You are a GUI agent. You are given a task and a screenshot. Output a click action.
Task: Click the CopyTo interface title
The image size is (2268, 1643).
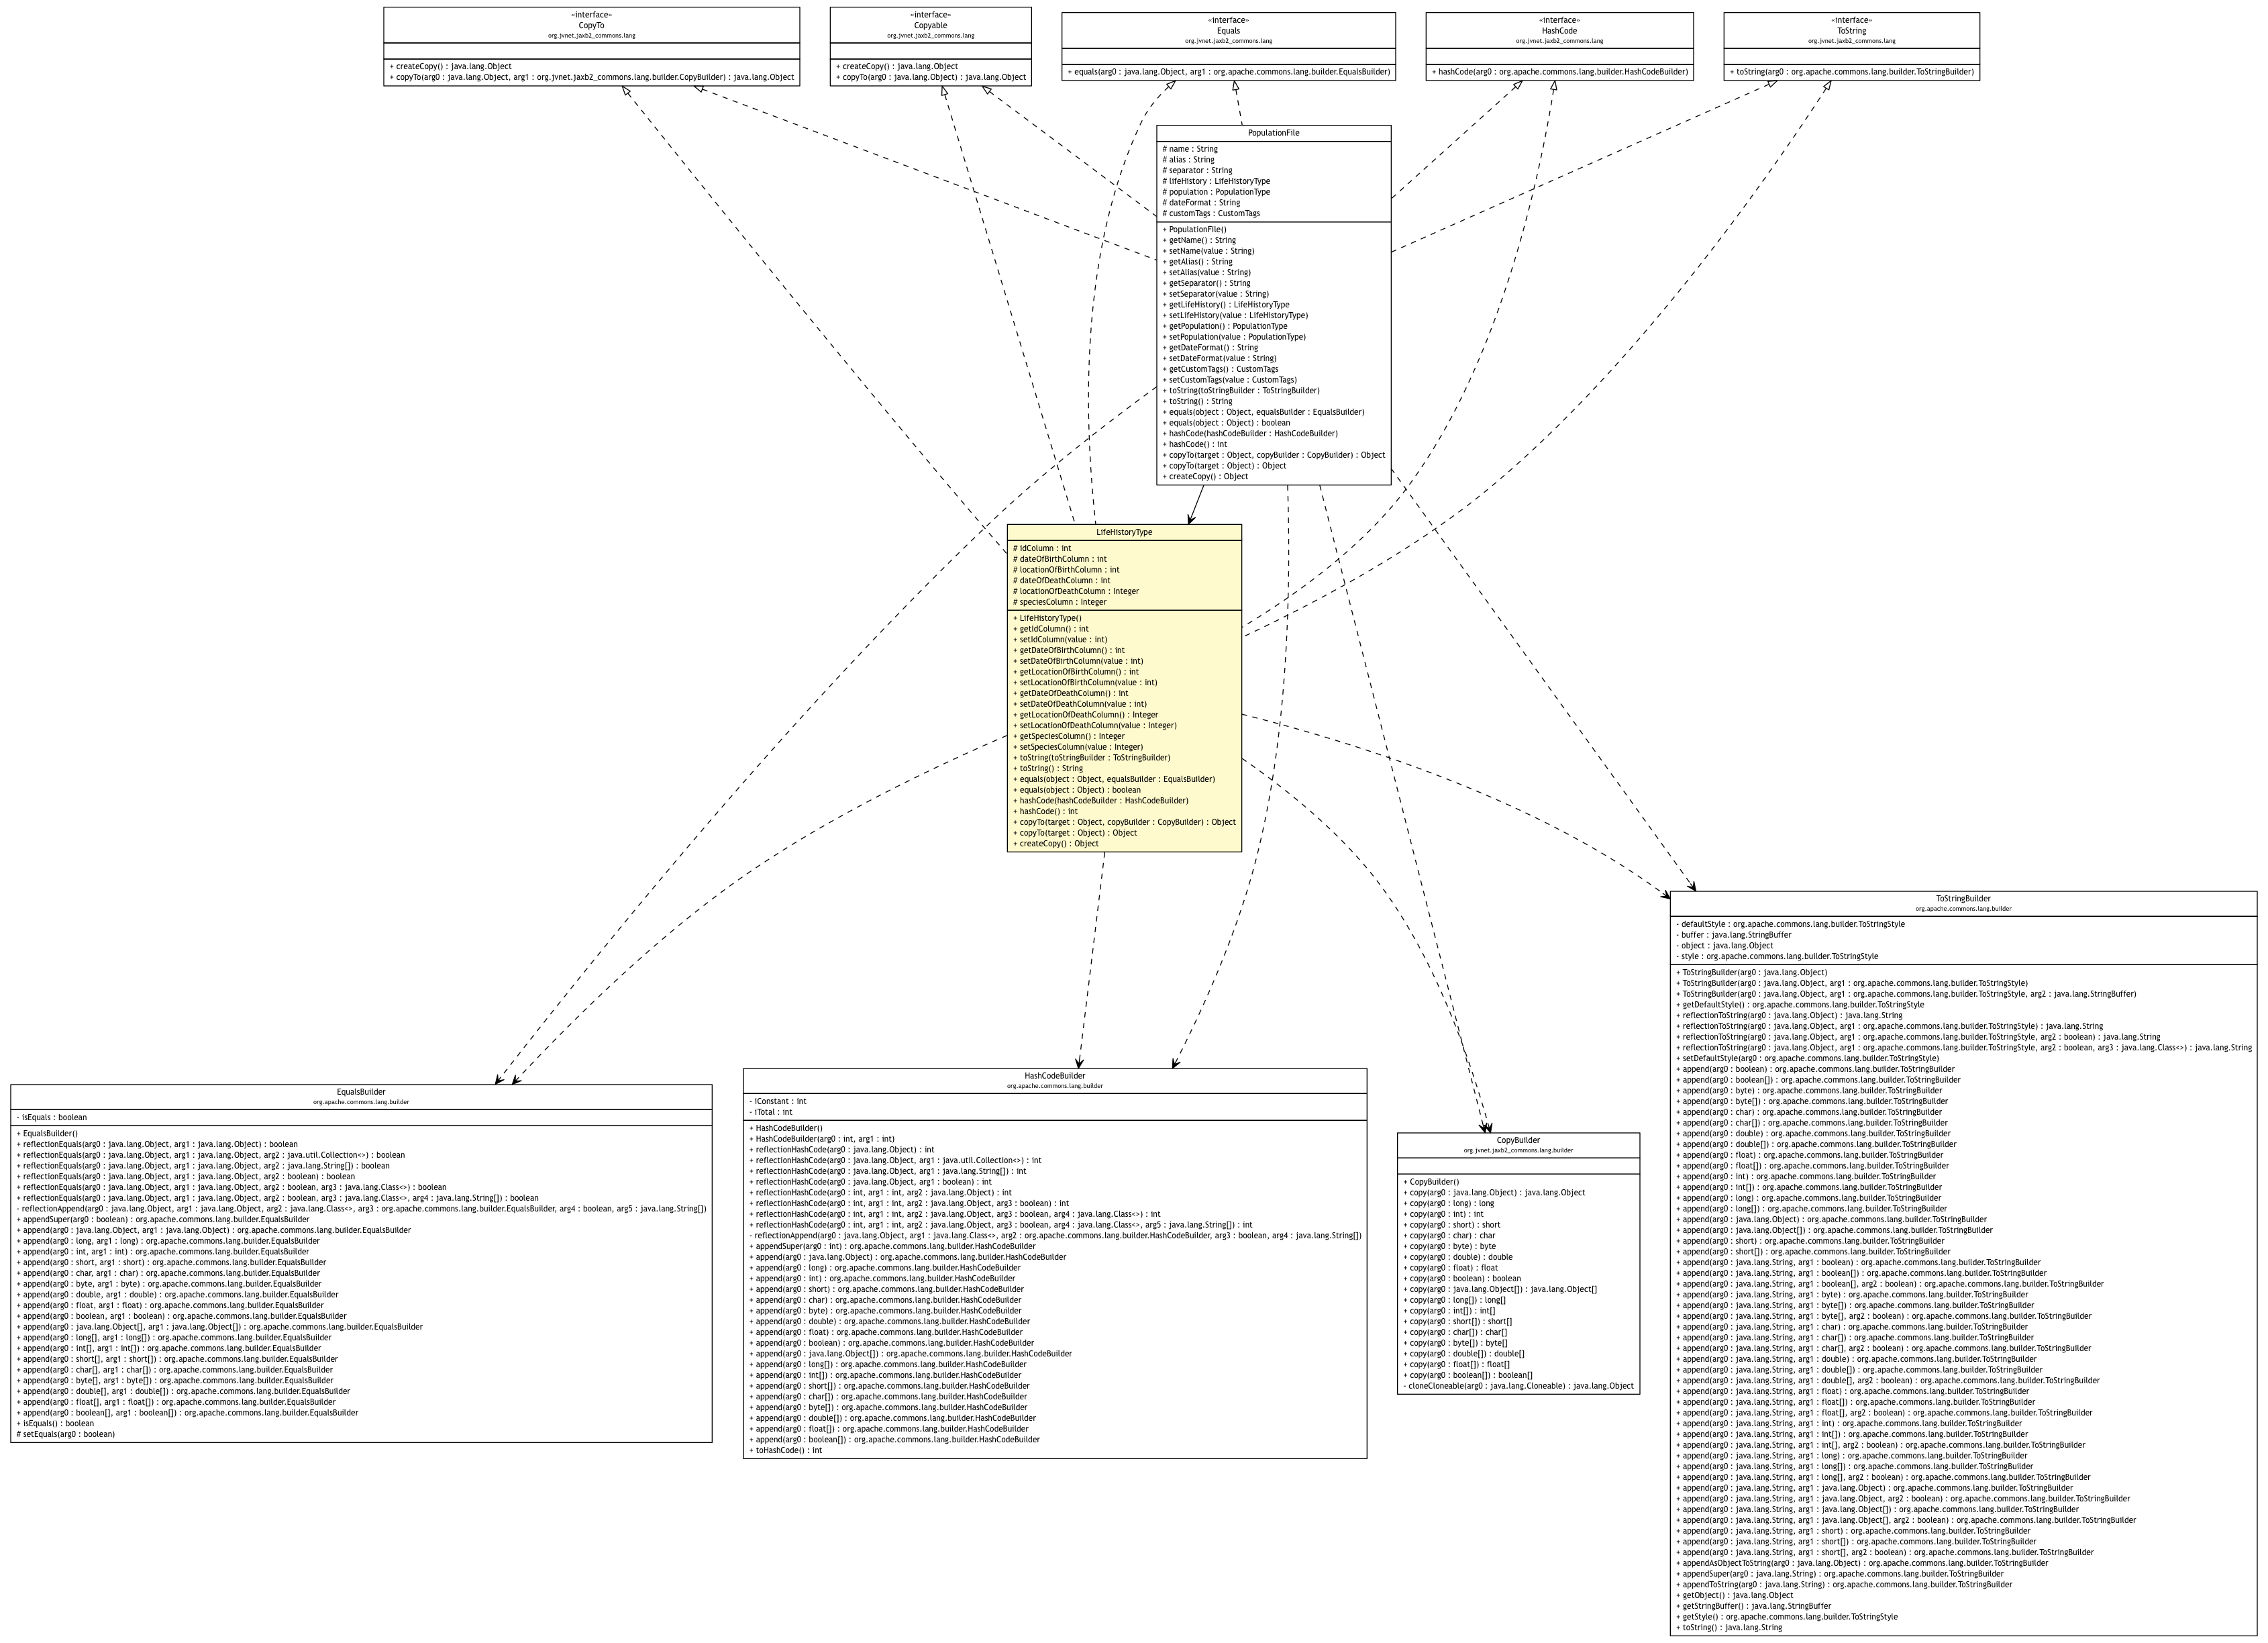(x=591, y=25)
